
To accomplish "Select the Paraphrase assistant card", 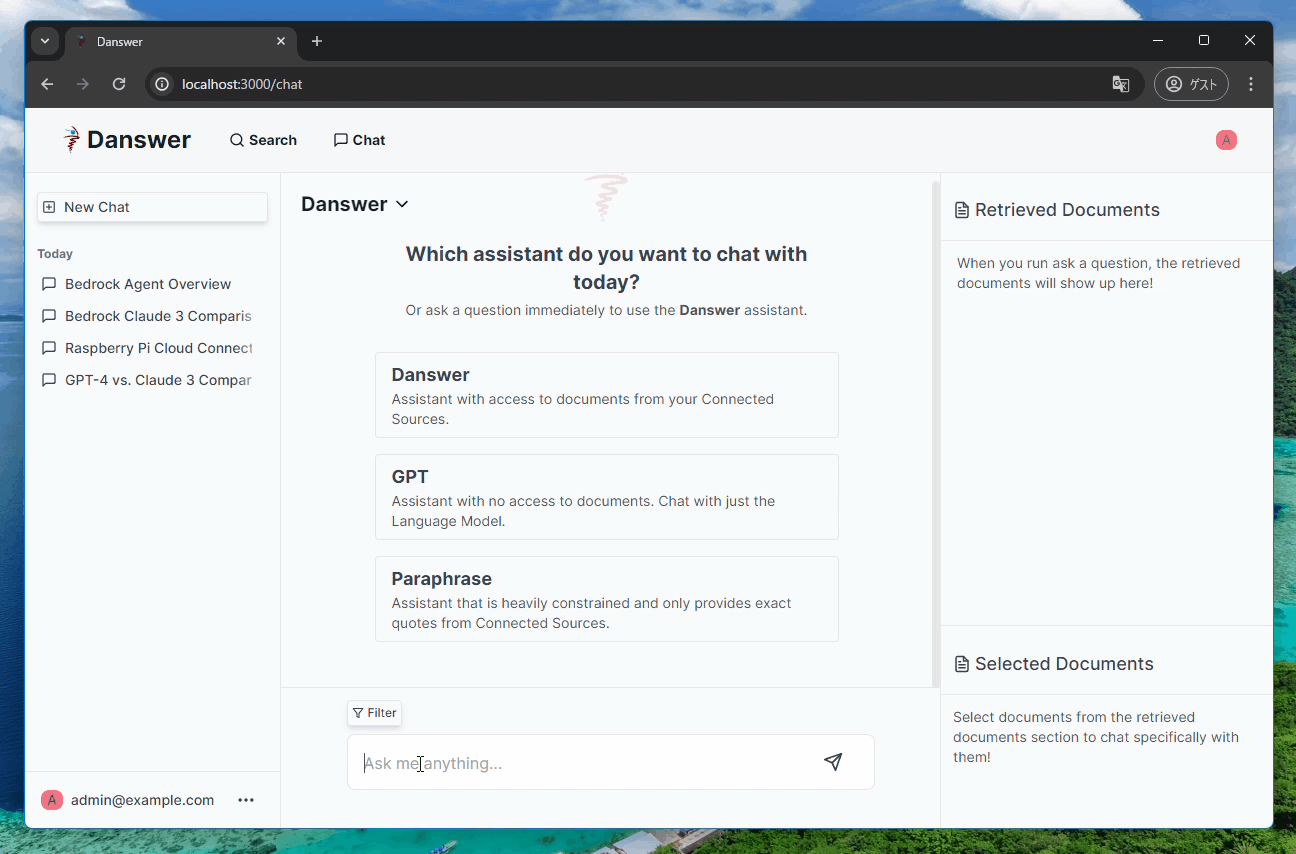I will coord(606,599).
